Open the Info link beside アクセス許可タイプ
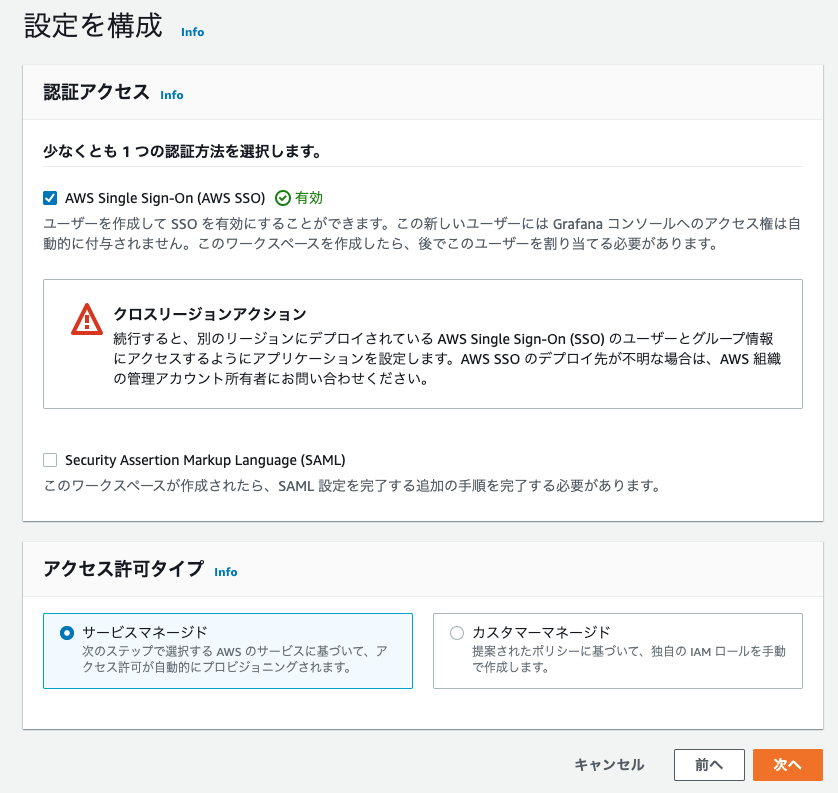The height and width of the screenshot is (793, 838). [226, 572]
